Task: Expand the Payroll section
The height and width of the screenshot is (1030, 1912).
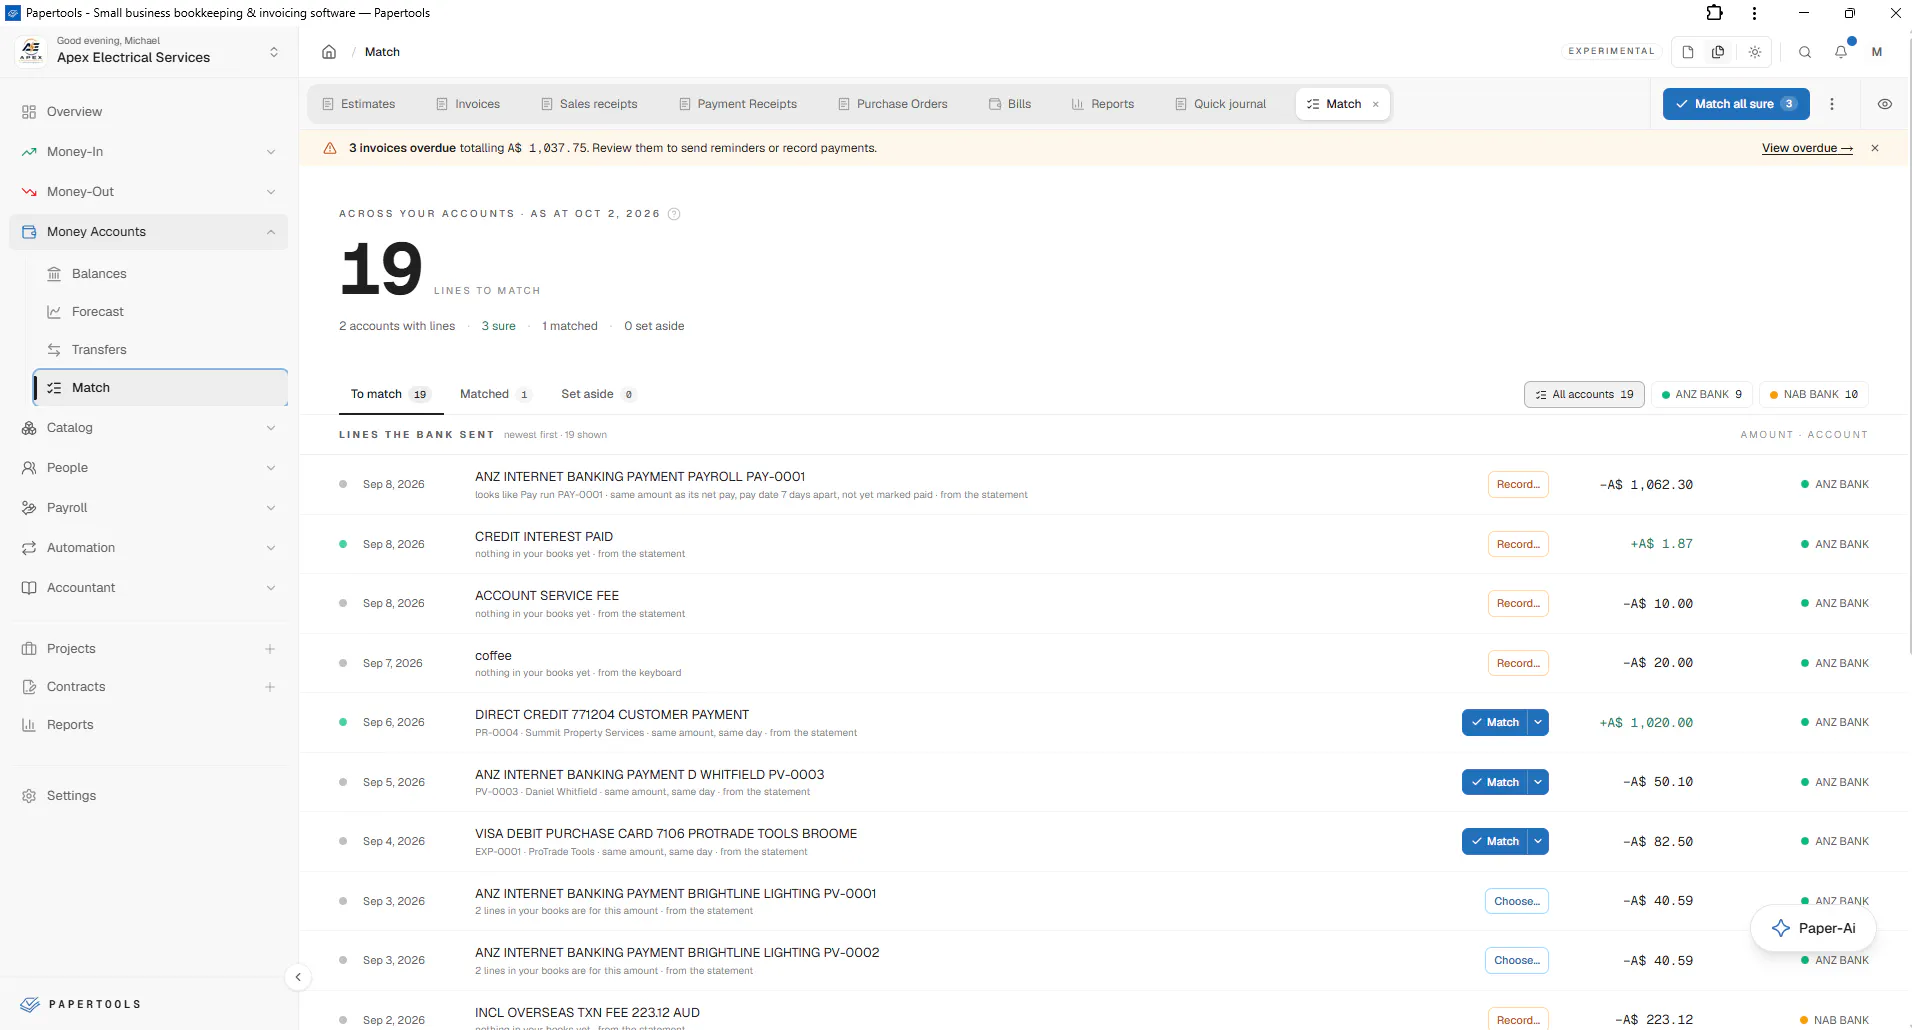Action: tap(149, 508)
